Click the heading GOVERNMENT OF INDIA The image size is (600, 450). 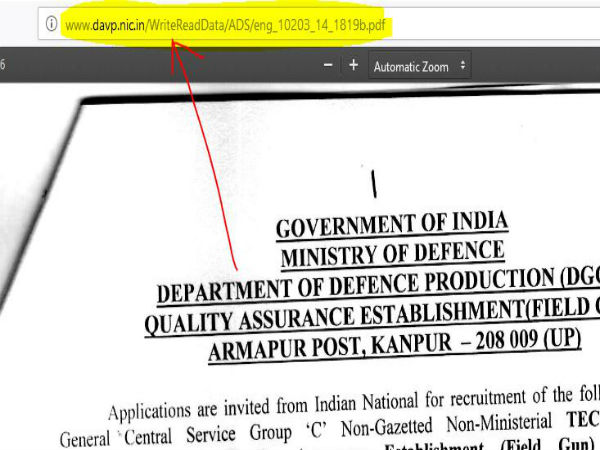click(x=392, y=225)
